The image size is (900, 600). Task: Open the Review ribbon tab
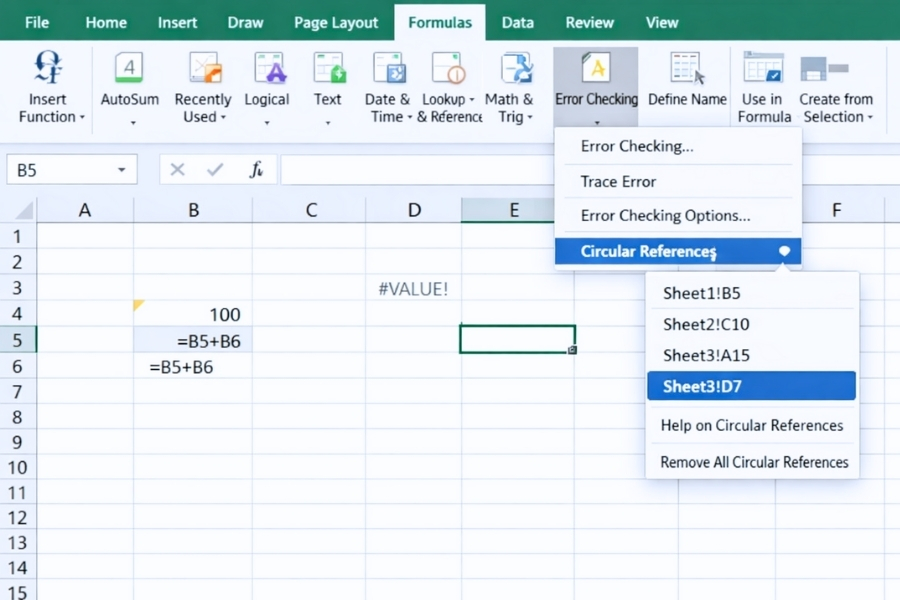589,22
